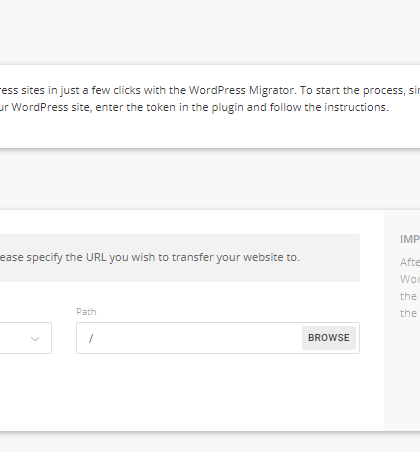
Task: Click the BROWSE button in the Path field
Action: [329, 338]
